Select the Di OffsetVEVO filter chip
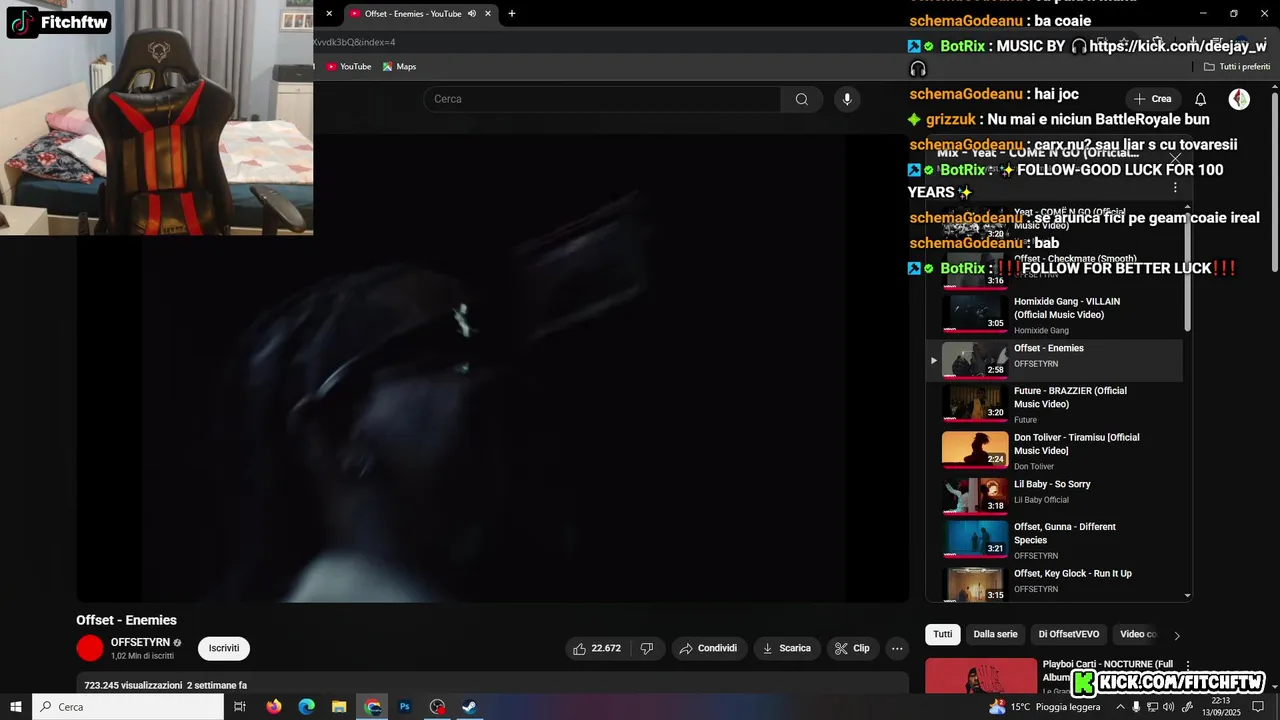 1068,634
